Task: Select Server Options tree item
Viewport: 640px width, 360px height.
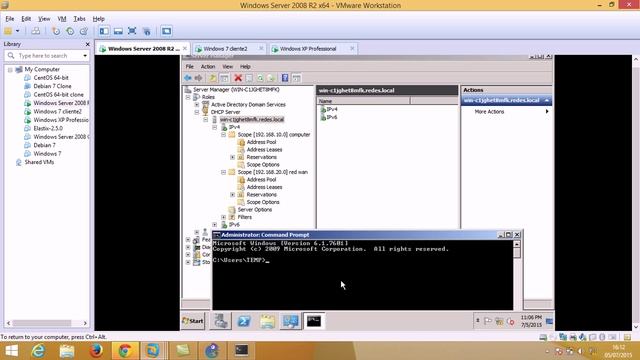Action: 255,209
